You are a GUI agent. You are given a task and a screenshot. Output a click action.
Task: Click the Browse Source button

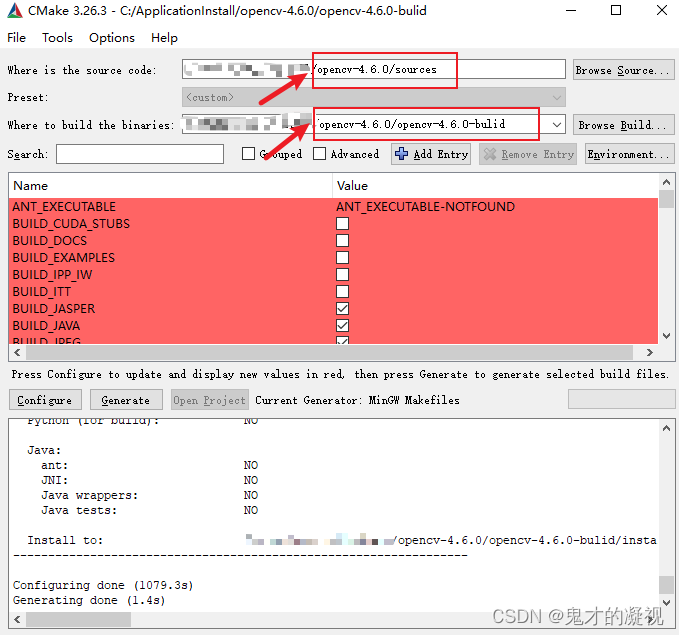coord(623,70)
